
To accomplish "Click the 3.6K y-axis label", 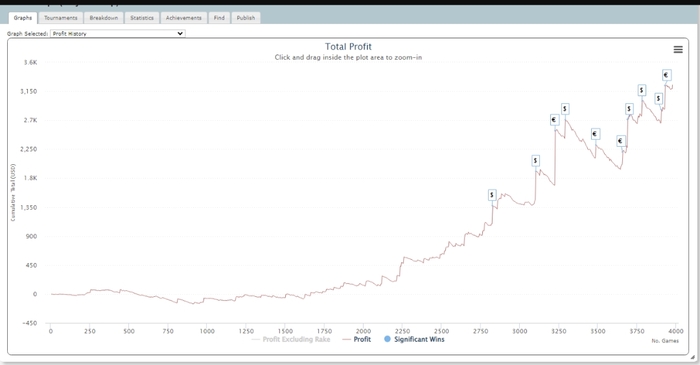I will [x=31, y=62].
